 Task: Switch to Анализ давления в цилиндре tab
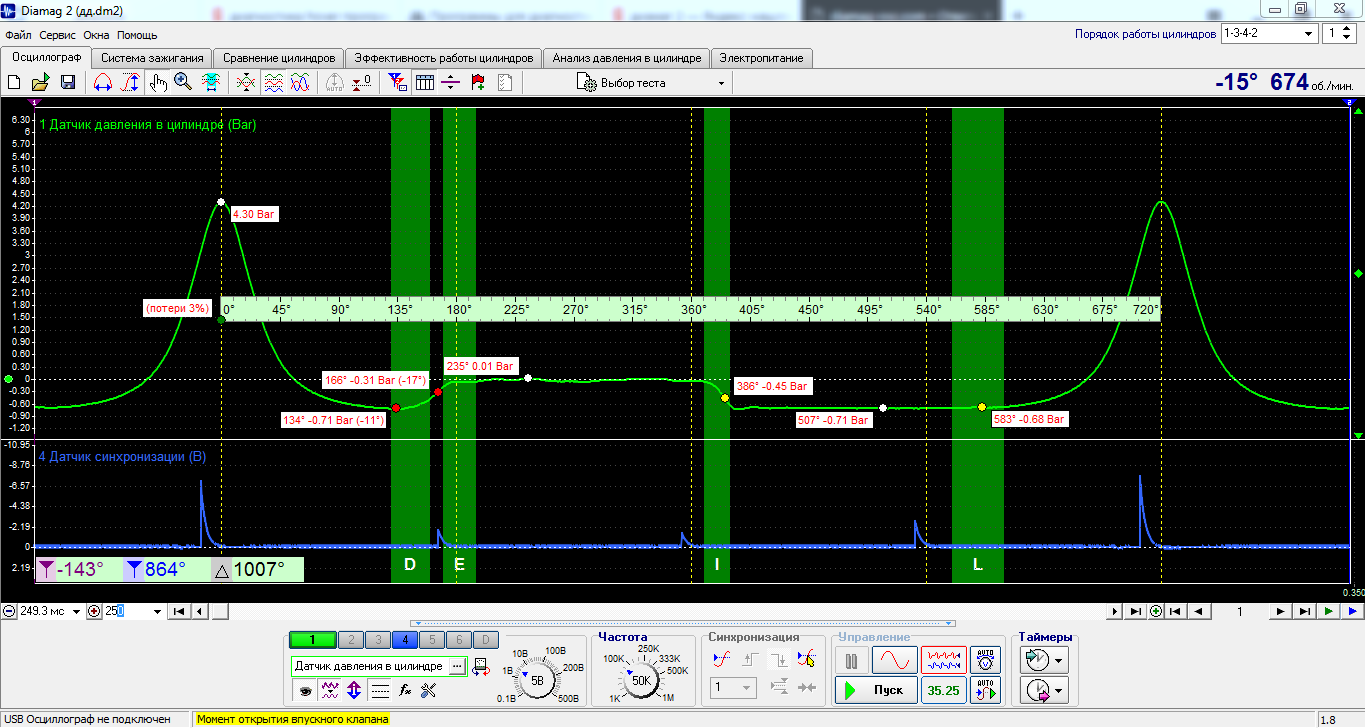627,58
